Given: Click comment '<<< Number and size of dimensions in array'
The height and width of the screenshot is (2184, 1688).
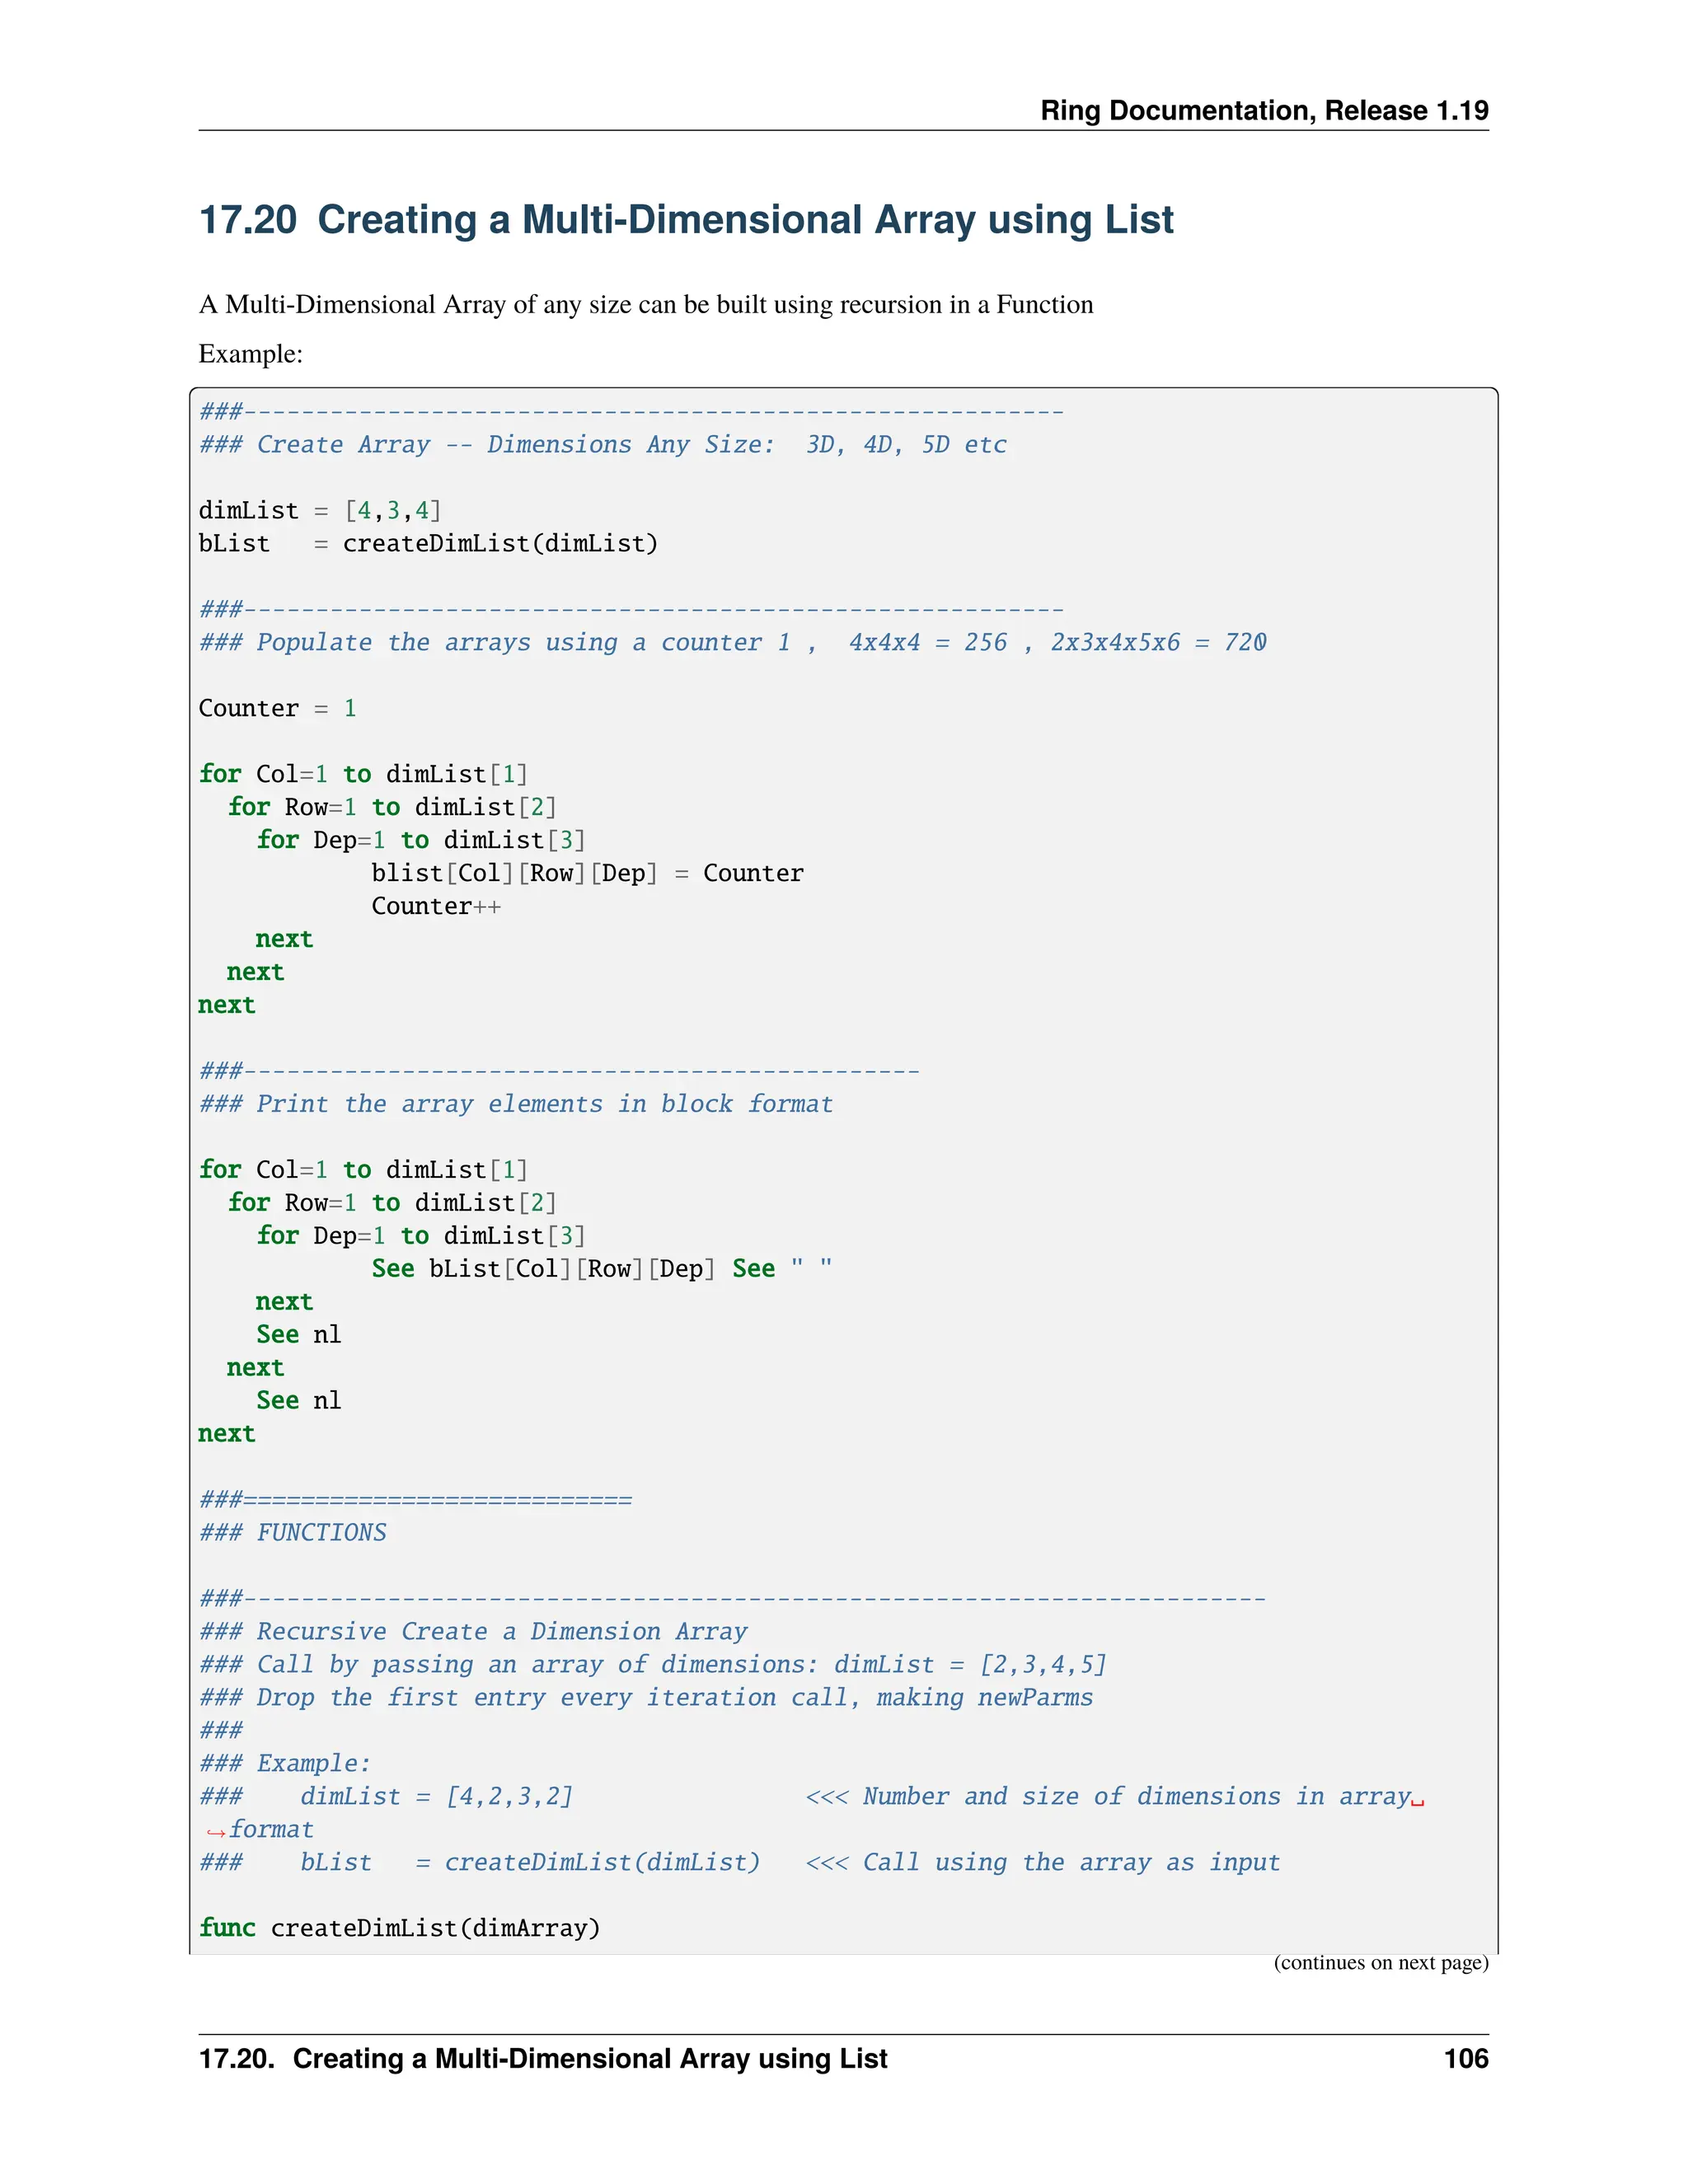Looking at the screenshot, I should pyautogui.click(x=1109, y=1797).
